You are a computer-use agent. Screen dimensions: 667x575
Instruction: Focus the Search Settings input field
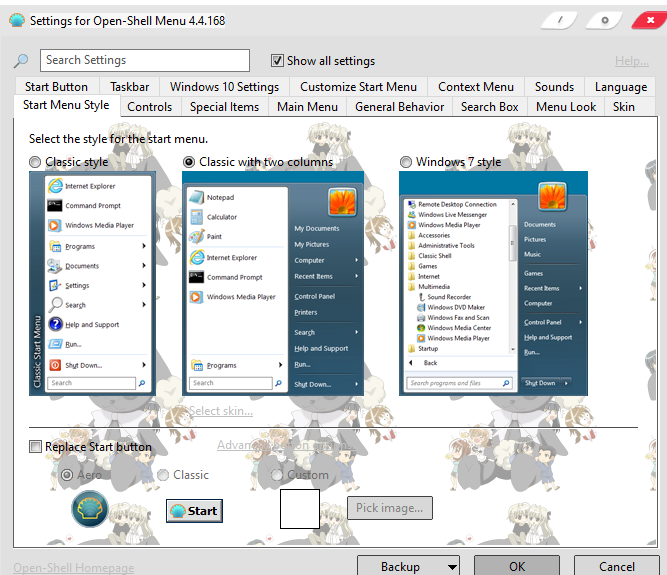point(145,61)
